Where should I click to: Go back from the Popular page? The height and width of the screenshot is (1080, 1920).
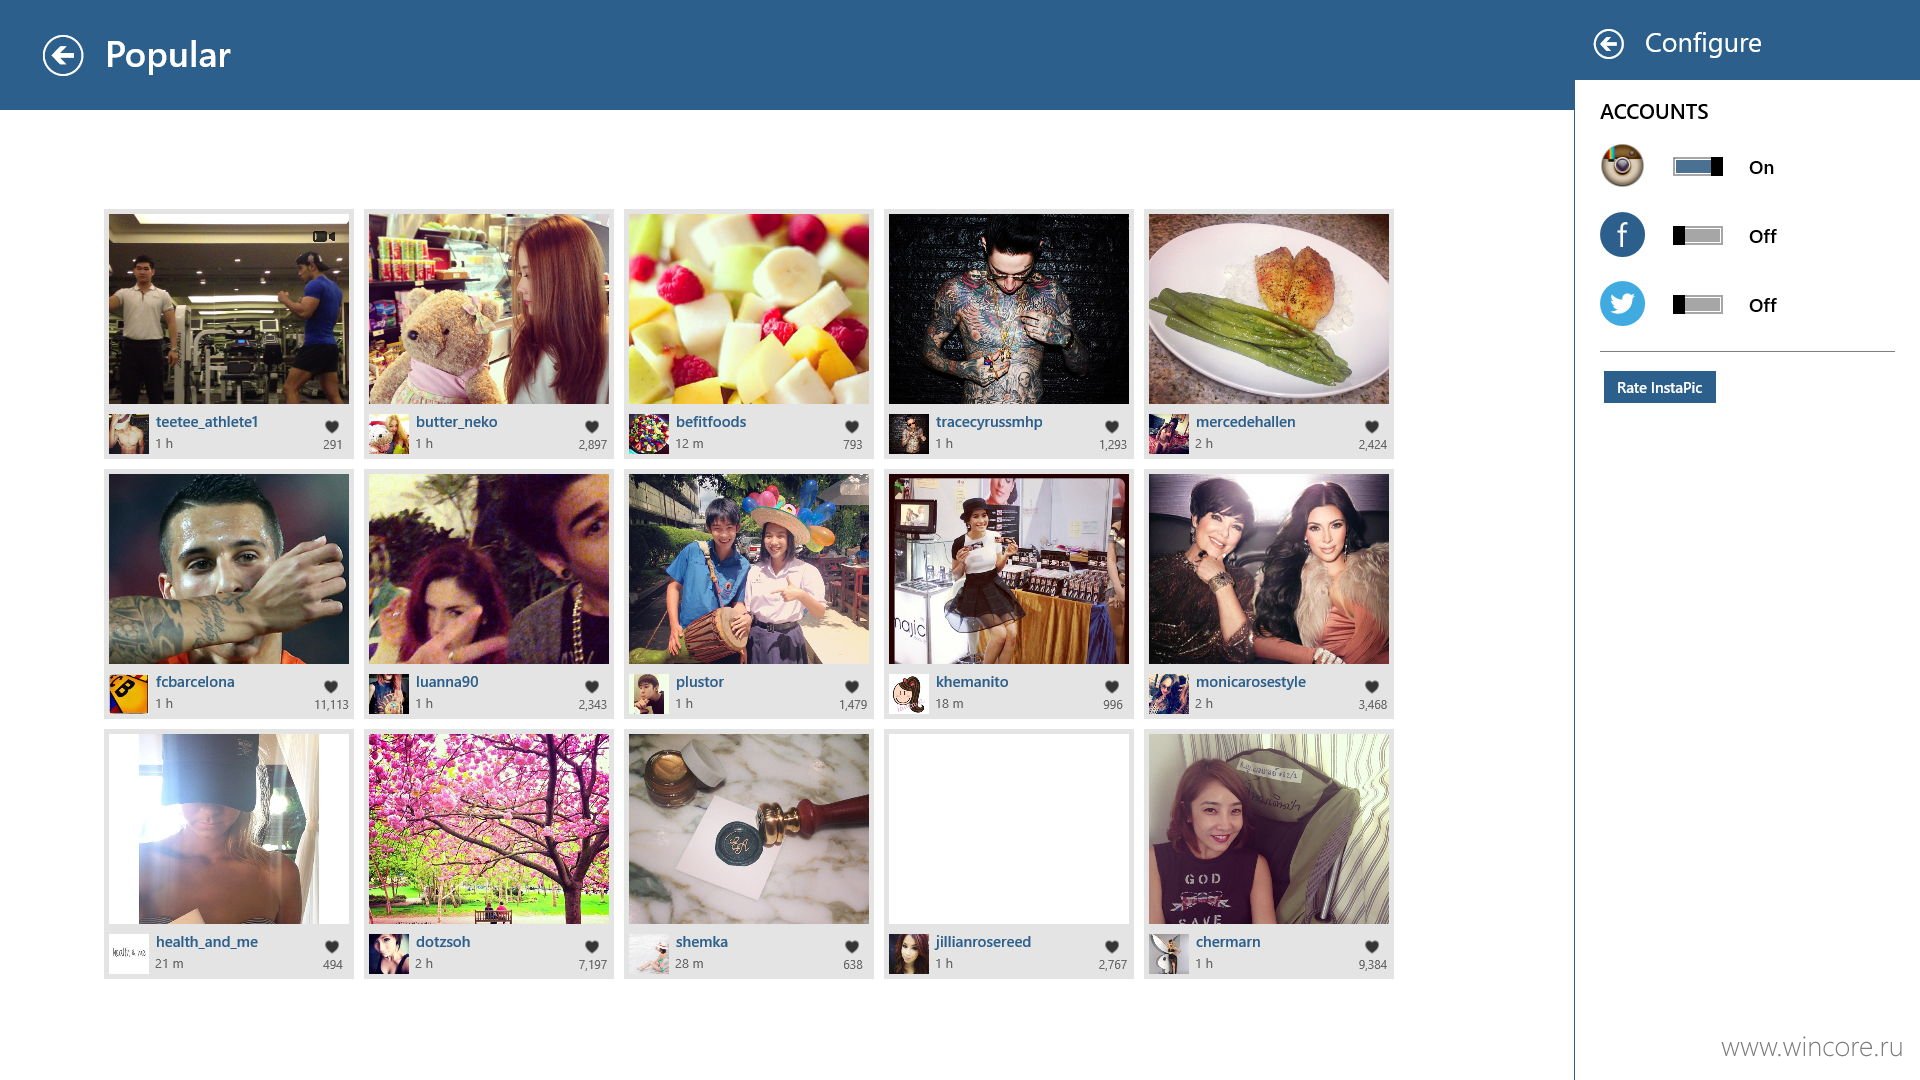[x=63, y=55]
